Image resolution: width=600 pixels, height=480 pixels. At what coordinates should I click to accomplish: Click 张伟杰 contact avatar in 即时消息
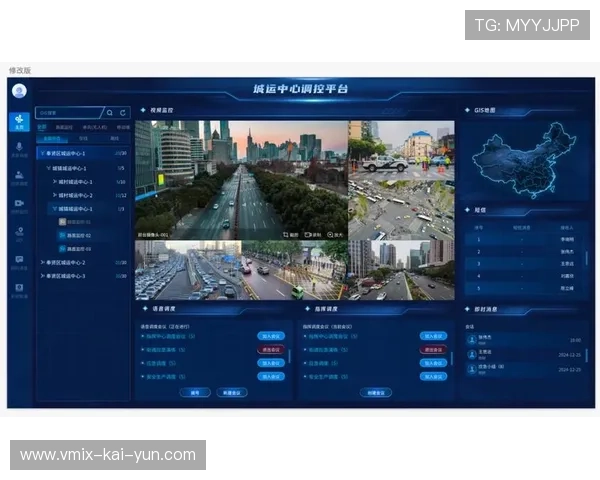(x=472, y=340)
